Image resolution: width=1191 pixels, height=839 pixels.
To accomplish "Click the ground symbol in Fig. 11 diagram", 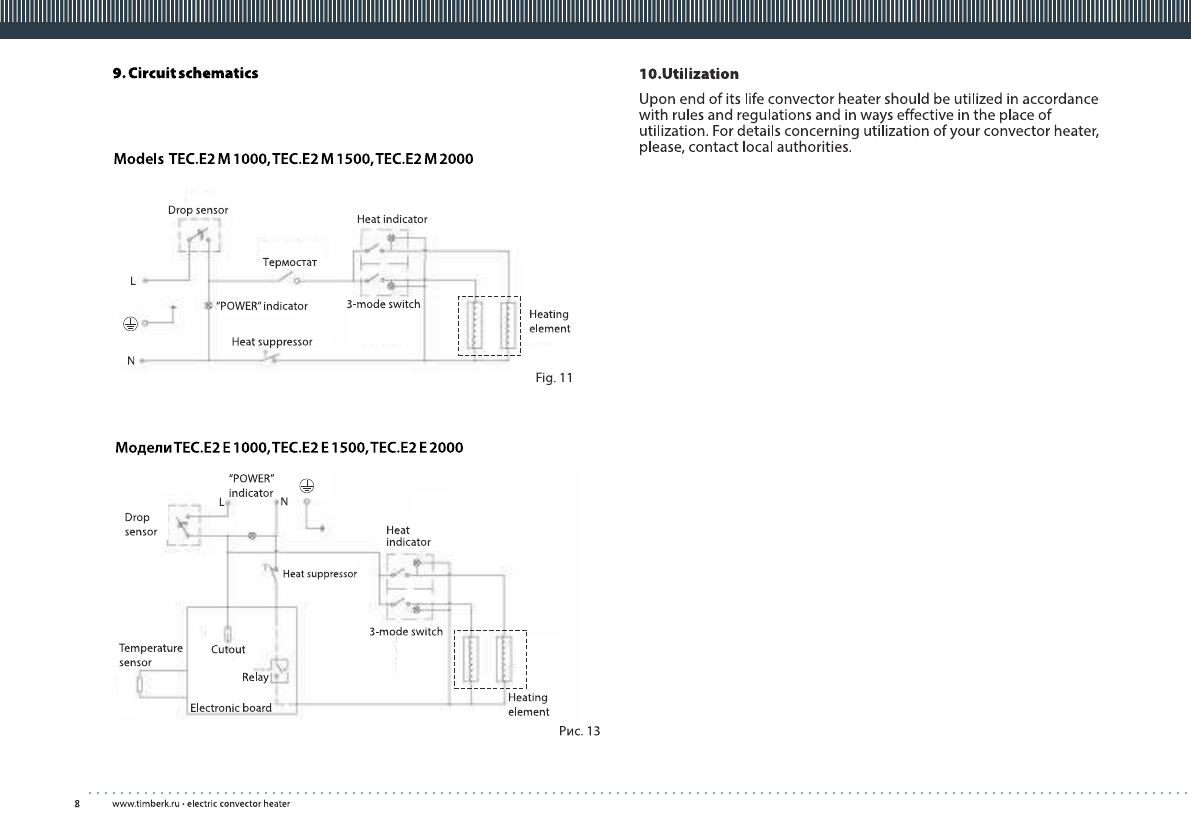I will point(129,324).
